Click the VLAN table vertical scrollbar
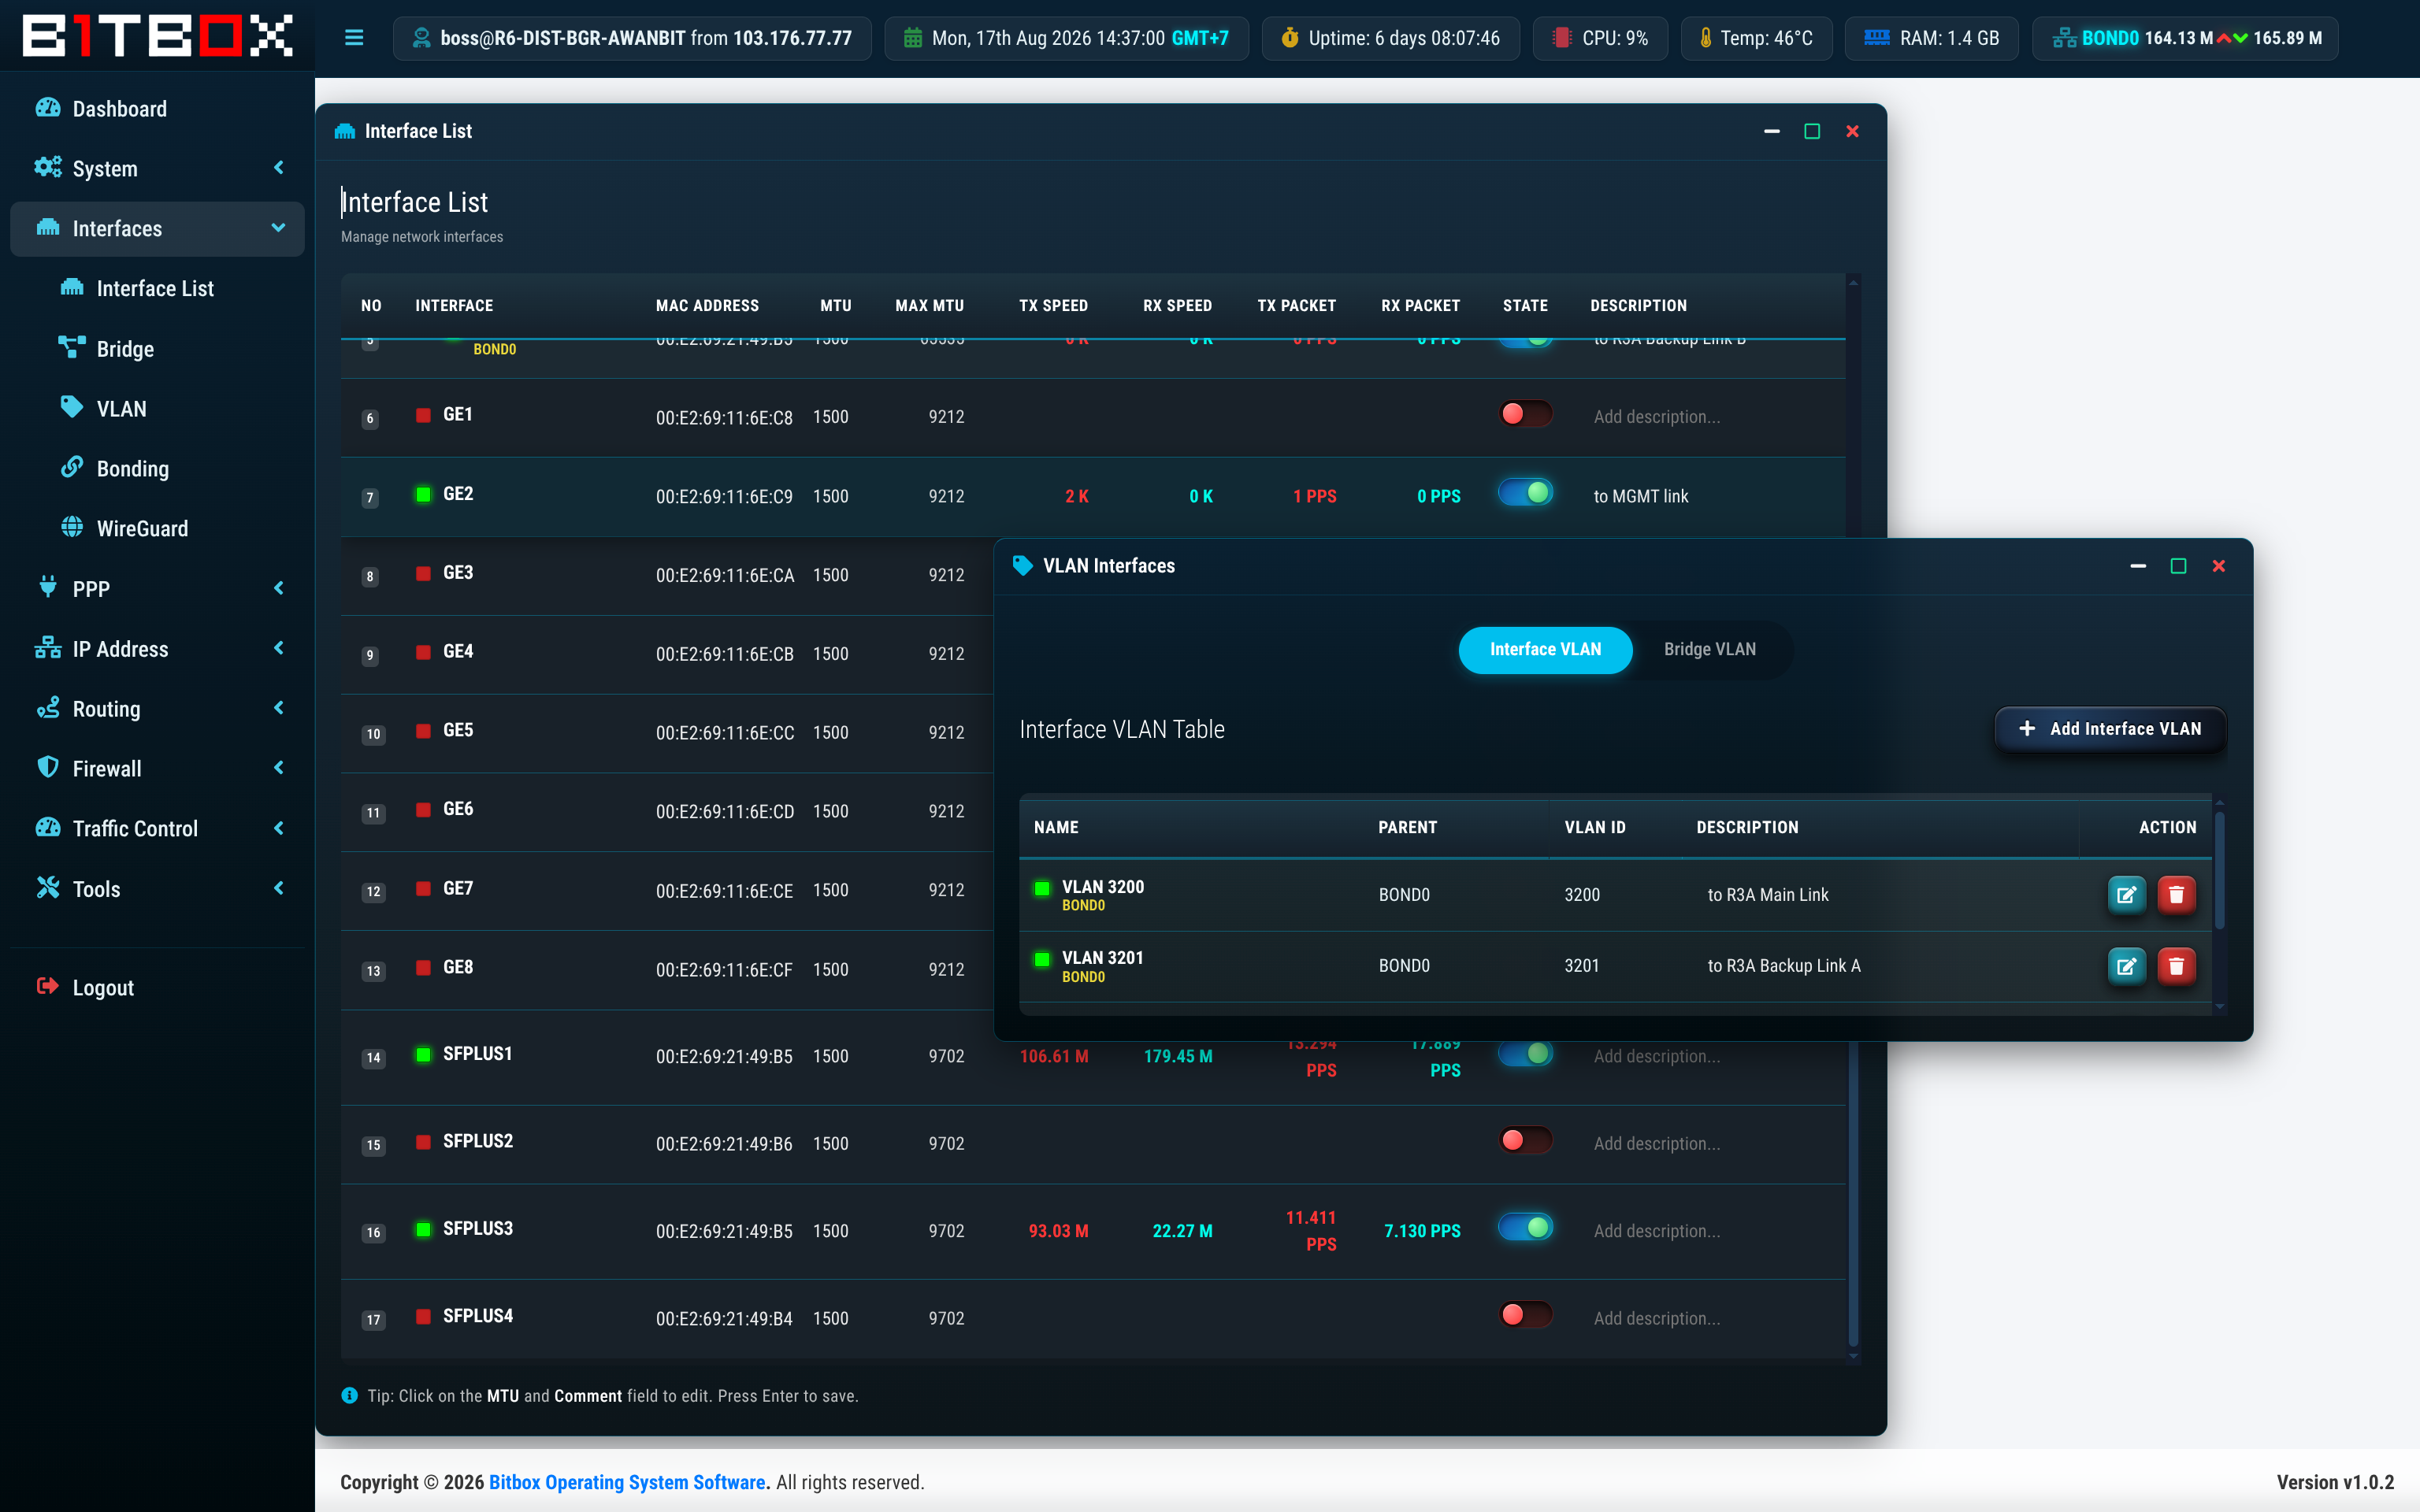This screenshot has height=1512, width=2420. pyautogui.click(x=2219, y=870)
